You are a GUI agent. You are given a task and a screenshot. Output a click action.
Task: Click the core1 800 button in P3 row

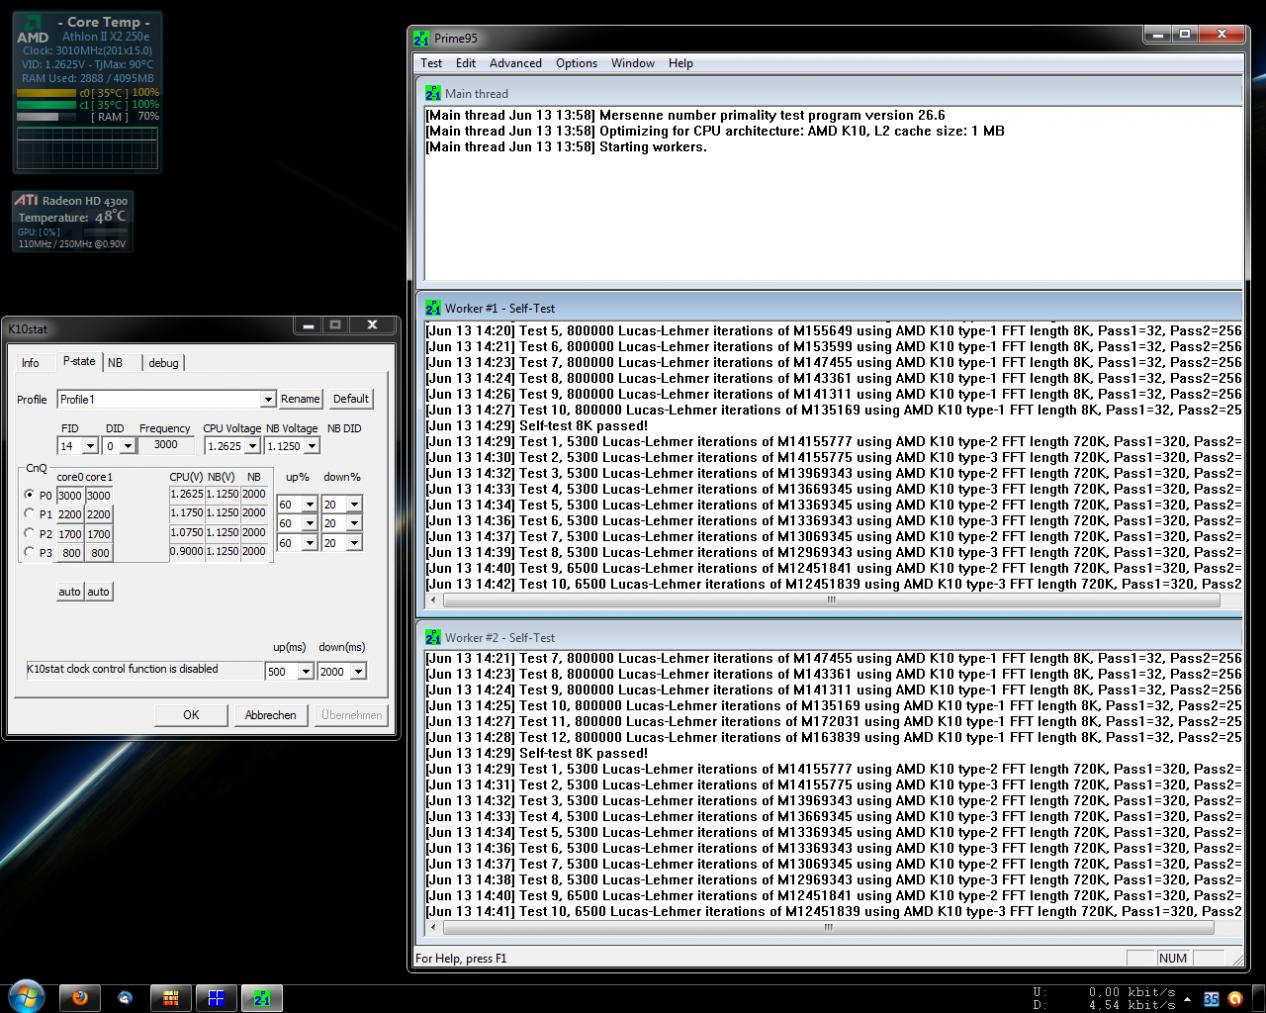click(x=99, y=553)
